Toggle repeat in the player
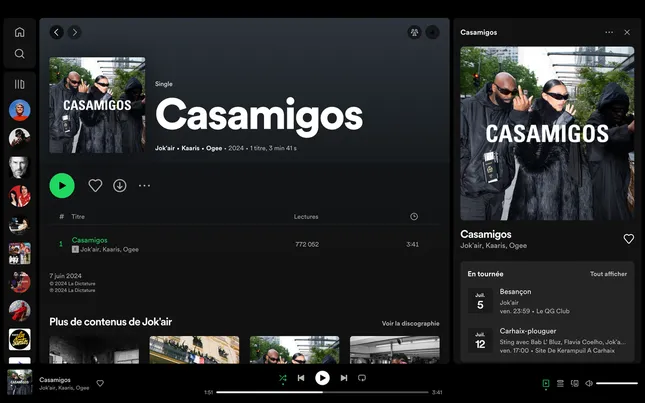The height and width of the screenshot is (403, 645). [x=362, y=378]
